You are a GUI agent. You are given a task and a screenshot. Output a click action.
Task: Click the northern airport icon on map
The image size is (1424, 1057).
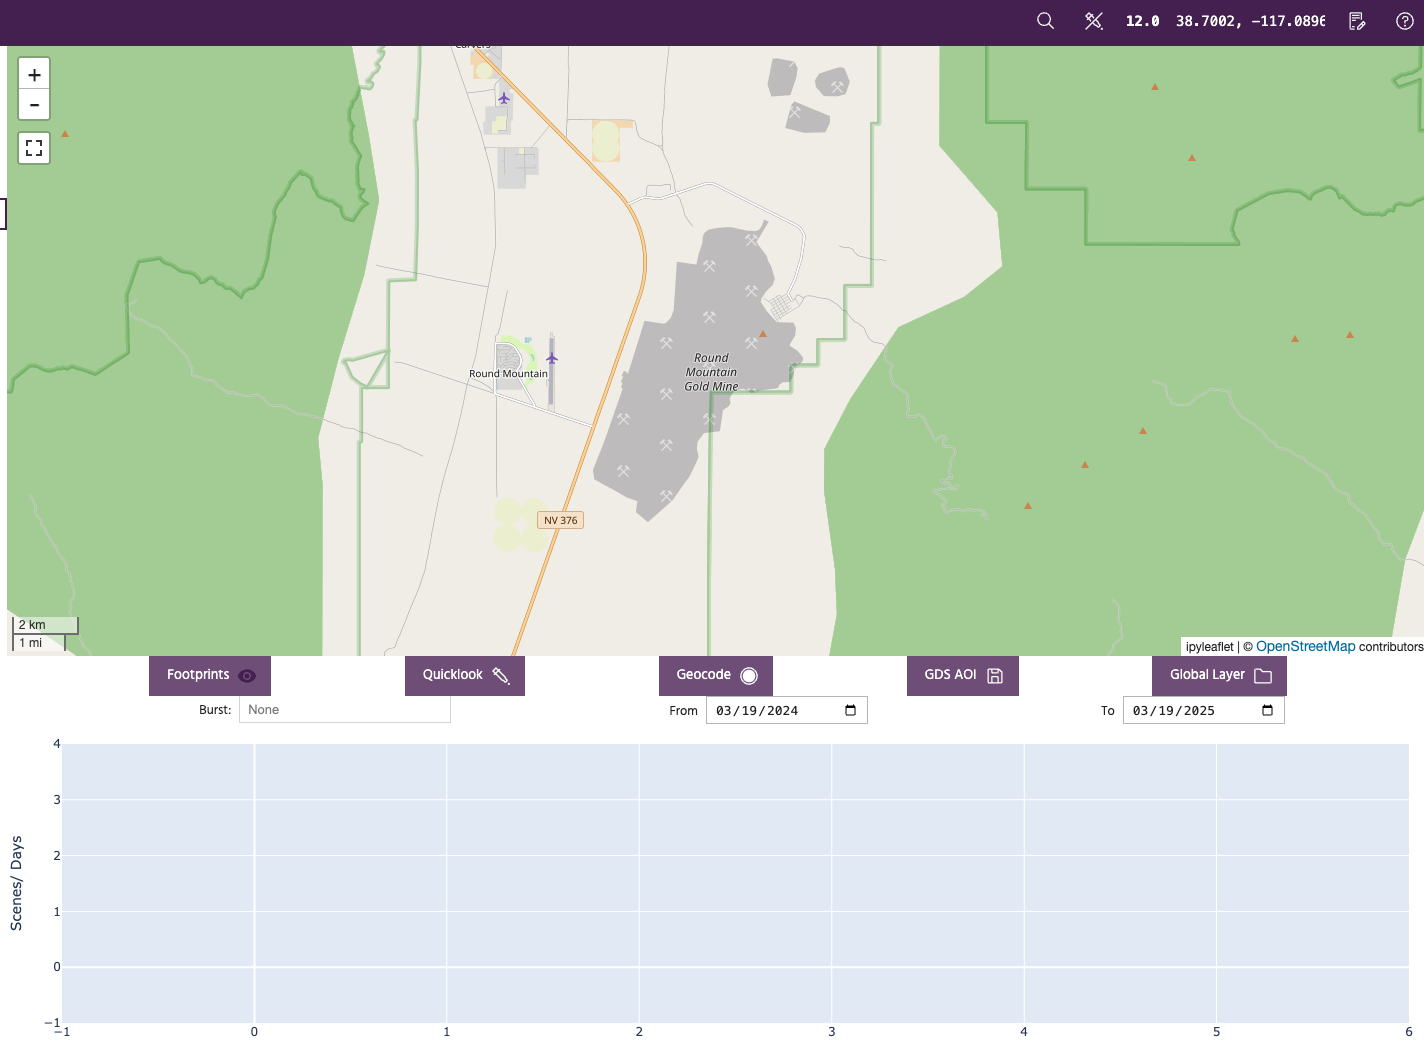[504, 98]
